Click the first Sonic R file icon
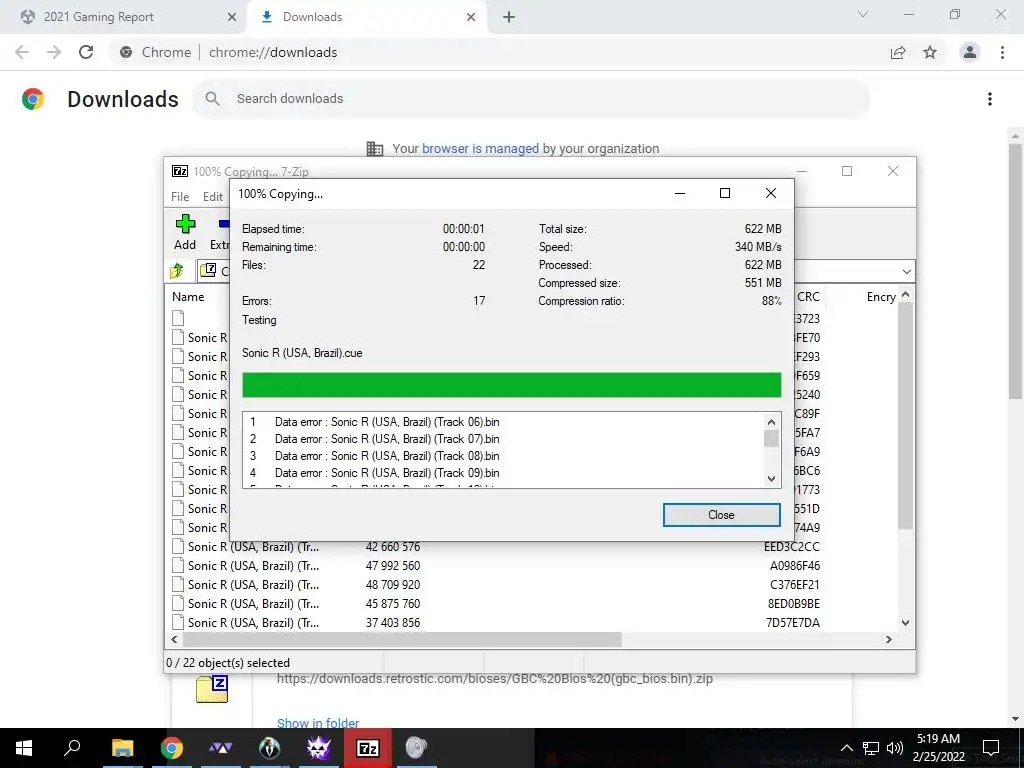 click(x=178, y=338)
